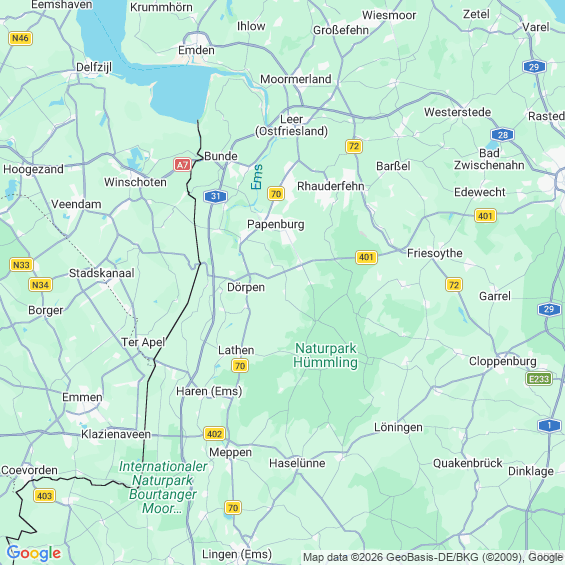Click the Emden city label
Viewport: 565px width, 565px height.
[196, 50]
